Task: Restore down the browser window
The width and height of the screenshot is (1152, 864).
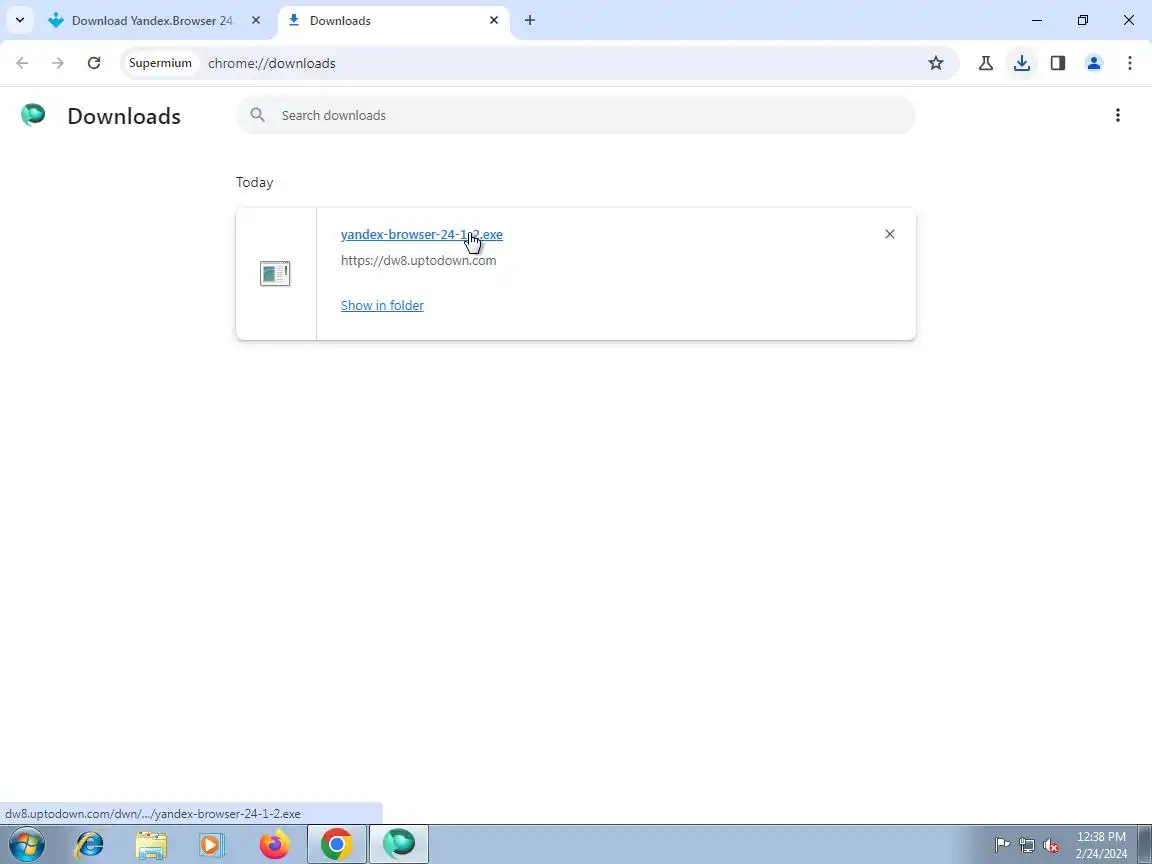Action: (x=1083, y=21)
